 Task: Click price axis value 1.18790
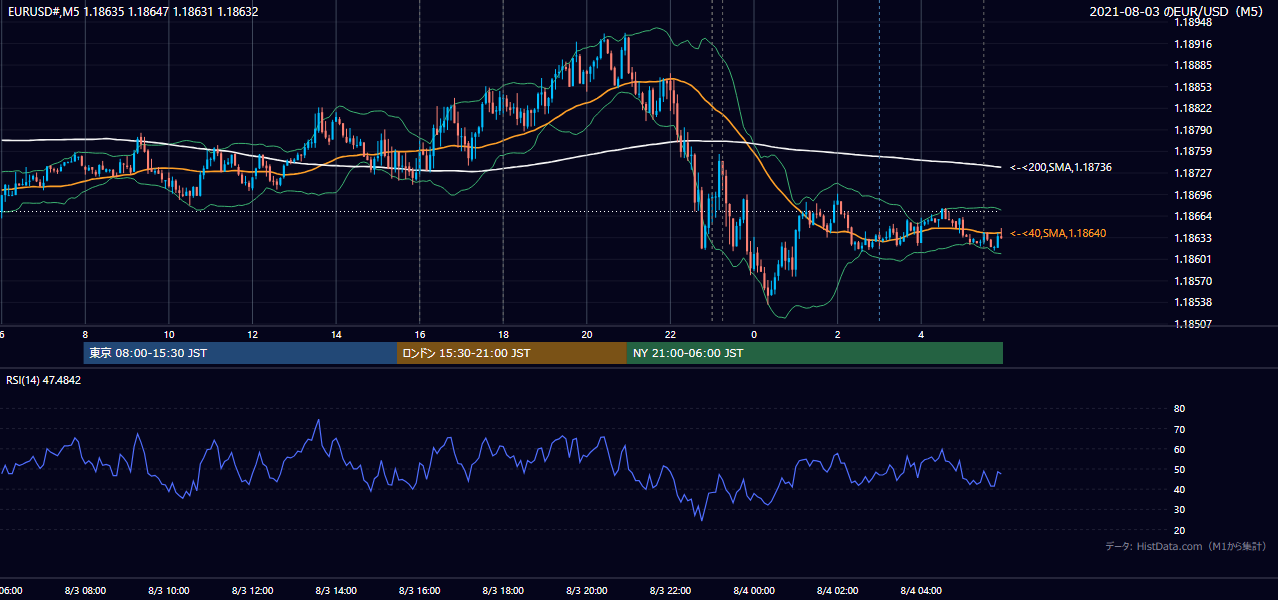tap(1193, 130)
